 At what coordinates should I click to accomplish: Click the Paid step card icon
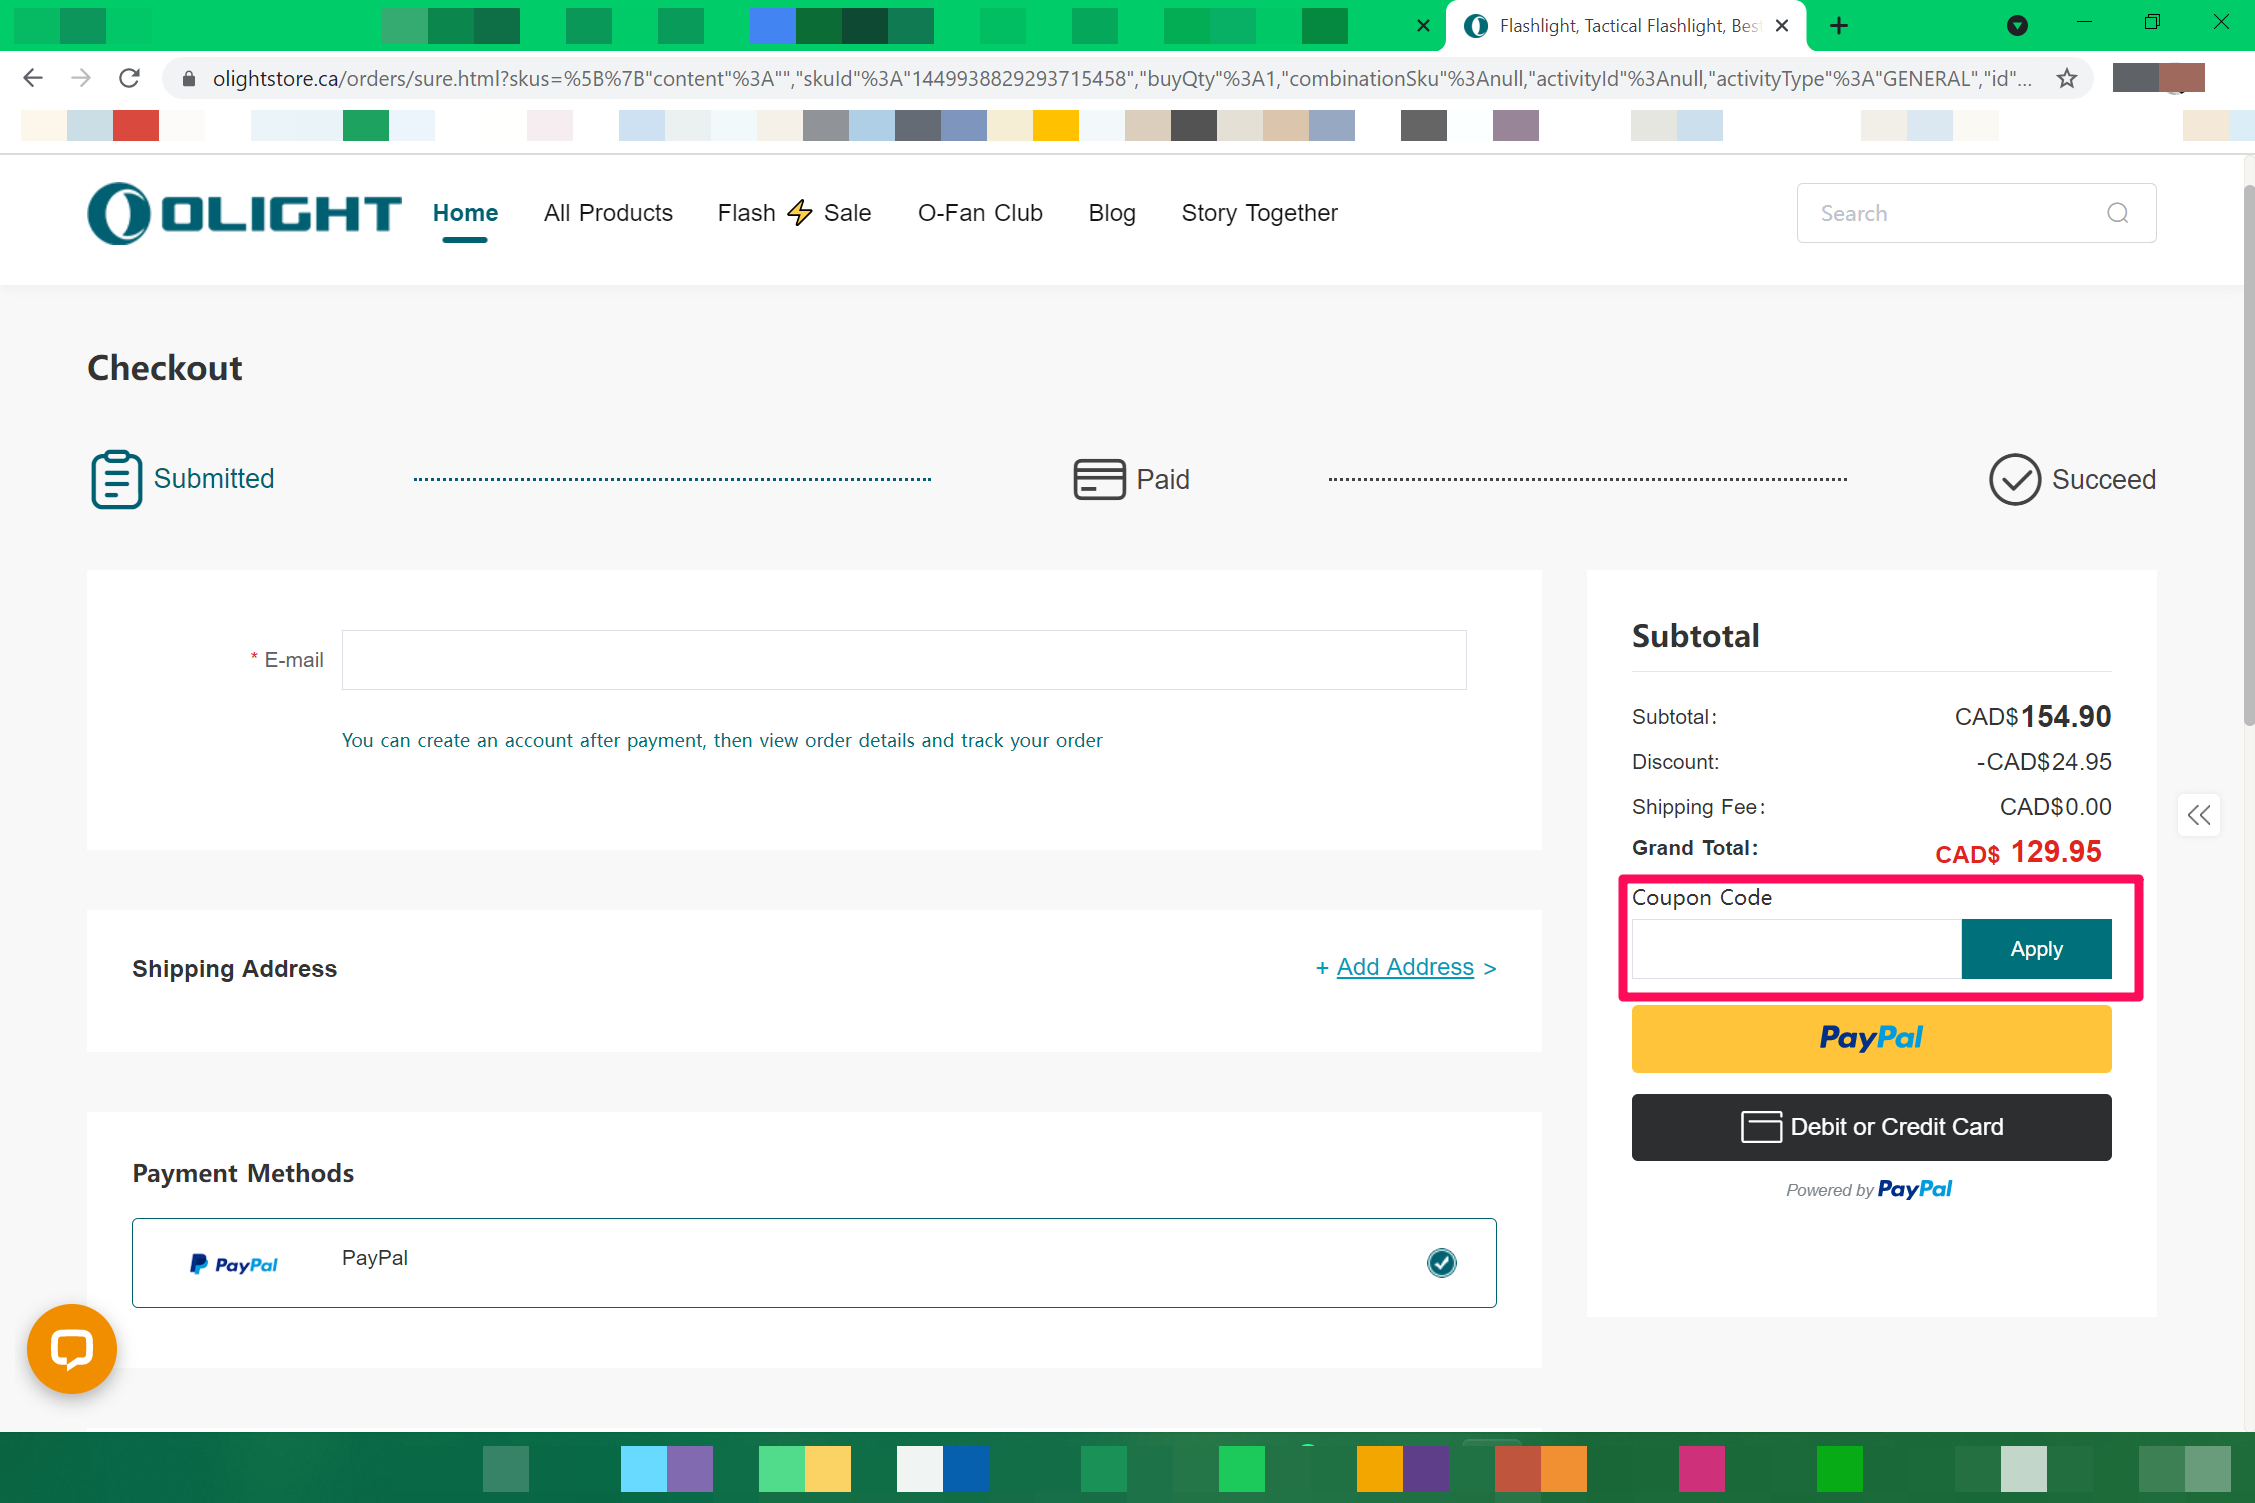[x=1099, y=479]
